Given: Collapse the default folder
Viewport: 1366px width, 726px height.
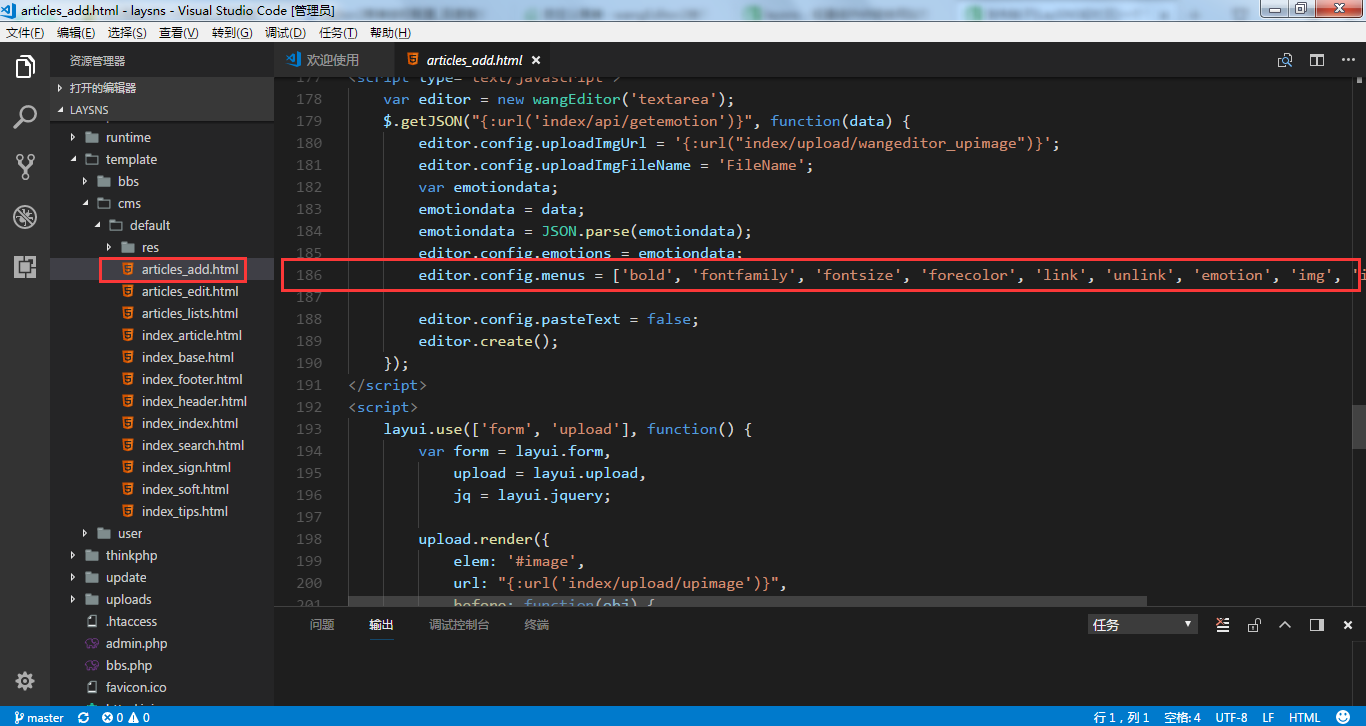Looking at the screenshot, I should tap(150, 226).
